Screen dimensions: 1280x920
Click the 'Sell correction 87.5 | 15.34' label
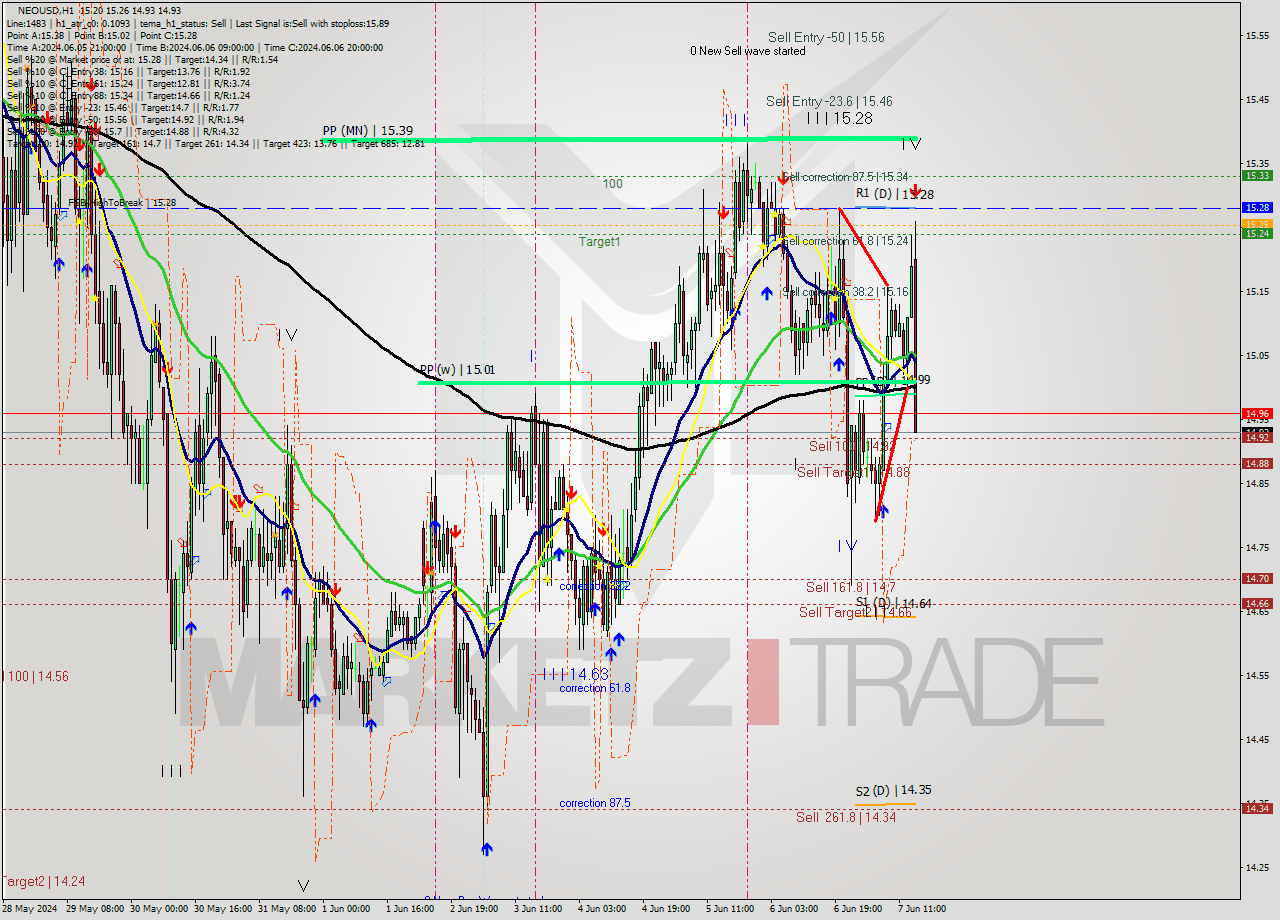pyautogui.click(x=845, y=176)
